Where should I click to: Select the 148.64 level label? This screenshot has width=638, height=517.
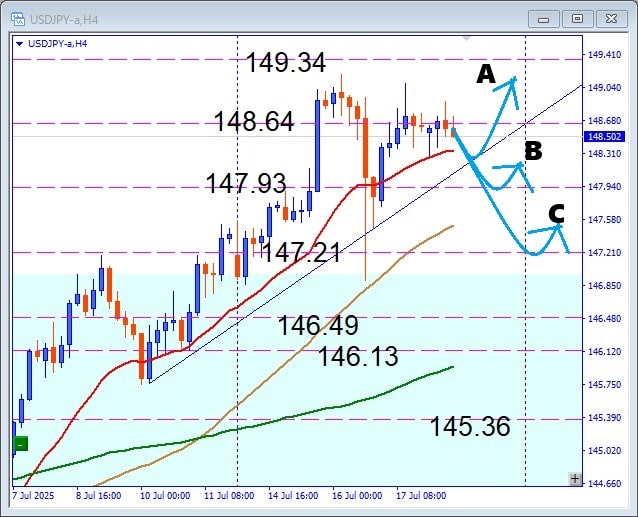point(253,122)
